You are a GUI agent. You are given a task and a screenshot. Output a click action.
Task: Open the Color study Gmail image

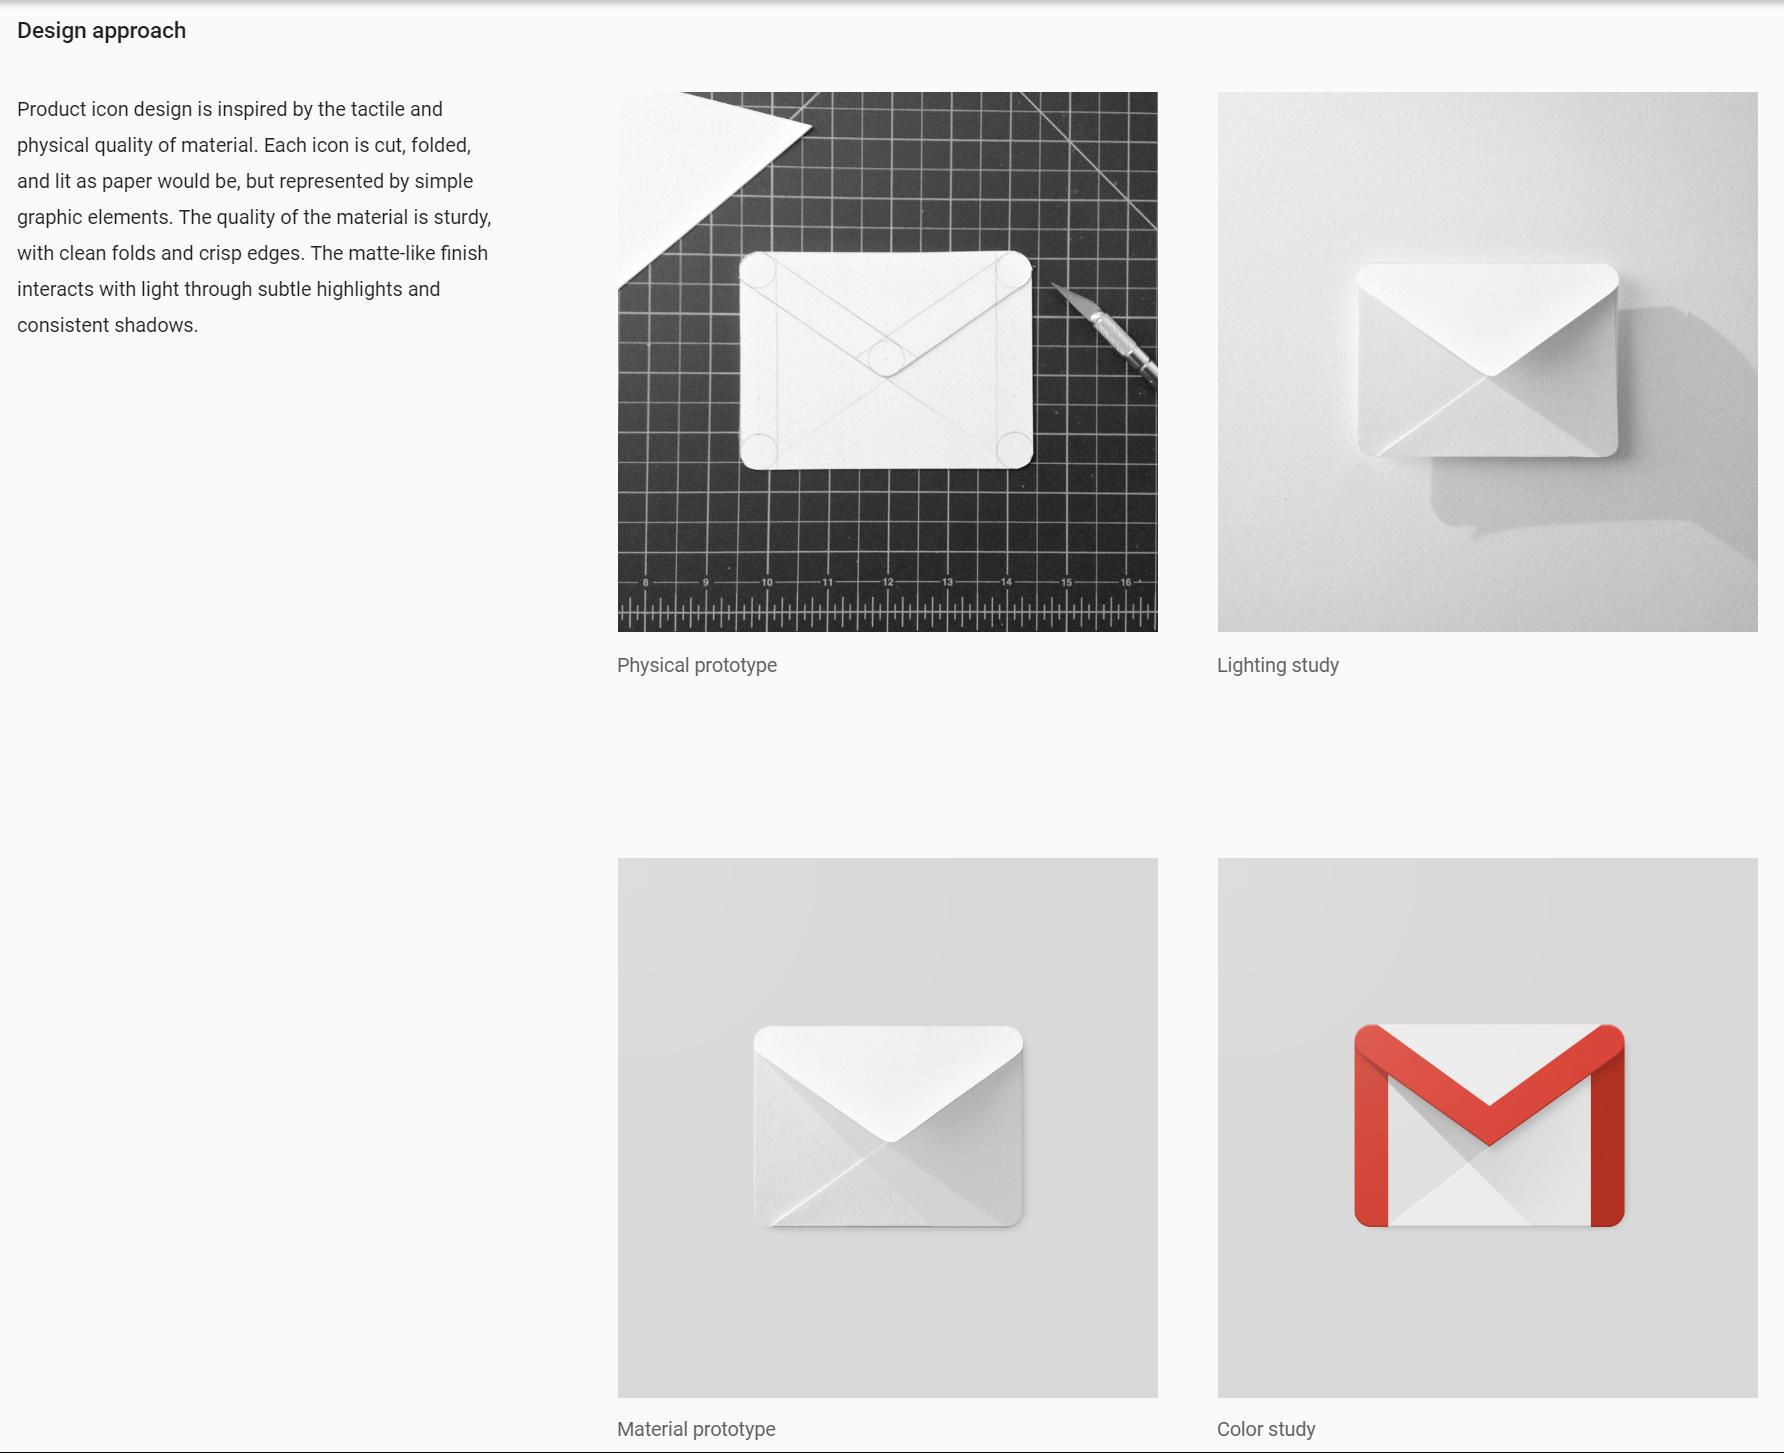(1487, 1127)
